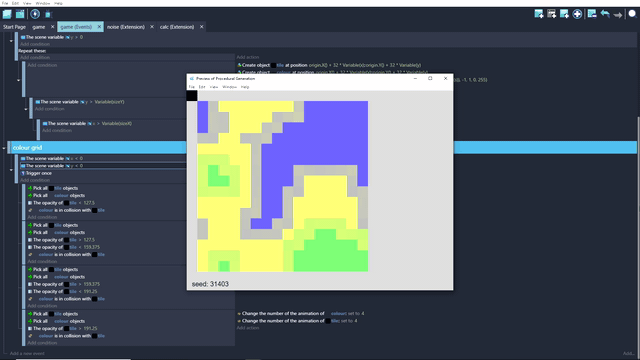This screenshot has height=360, width=640.
Task: Click the undo arrow icon
Action: pyautogui.click(x=605, y=14)
